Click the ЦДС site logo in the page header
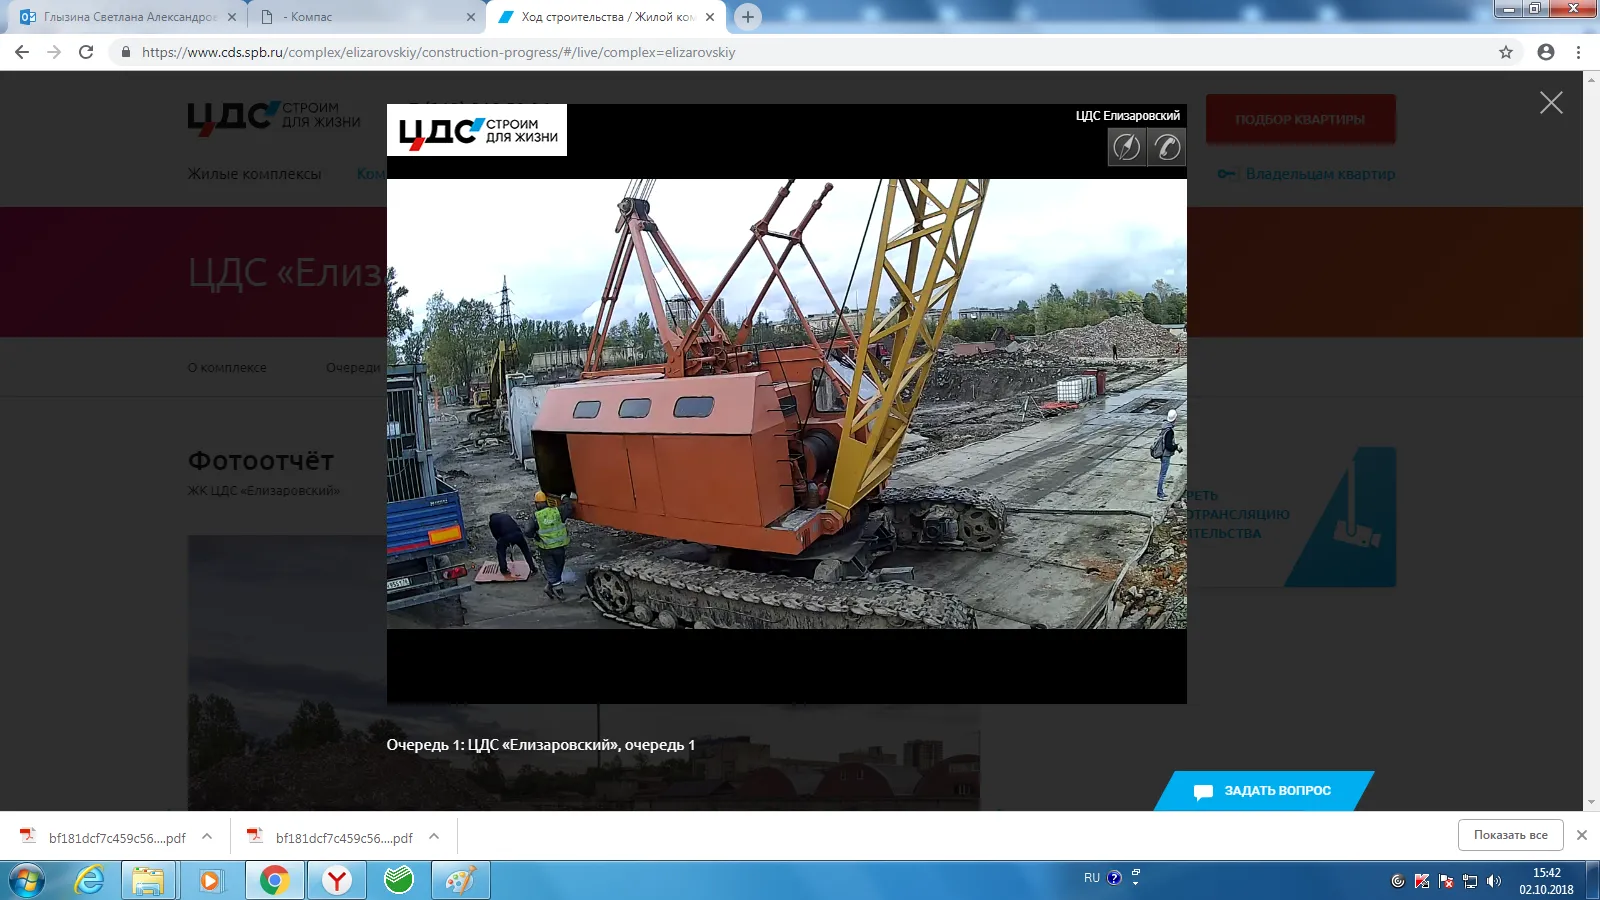This screenshot has width=1600, height=900. [274, 117]
